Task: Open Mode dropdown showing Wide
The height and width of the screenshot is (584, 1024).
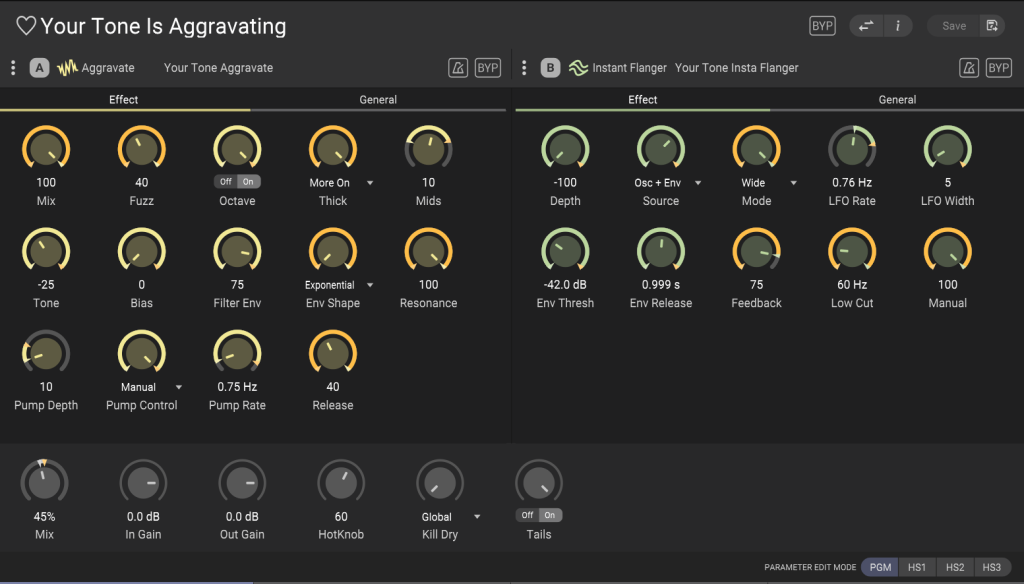Action: coord(768,183)
